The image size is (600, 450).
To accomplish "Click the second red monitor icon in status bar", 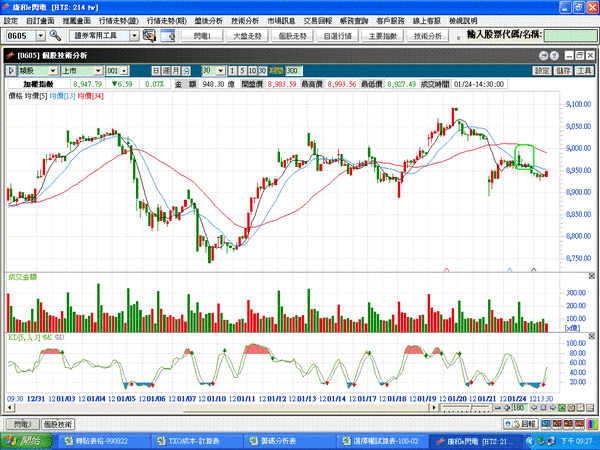I will pos(568,424).
